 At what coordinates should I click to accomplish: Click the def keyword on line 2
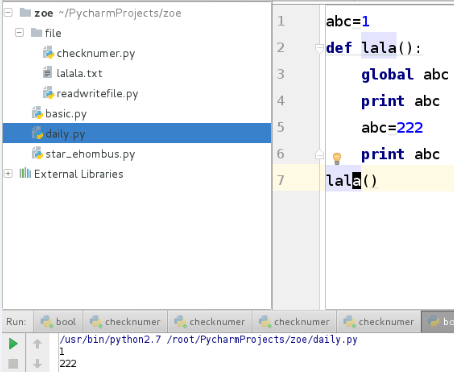click(x=339, y=48)
